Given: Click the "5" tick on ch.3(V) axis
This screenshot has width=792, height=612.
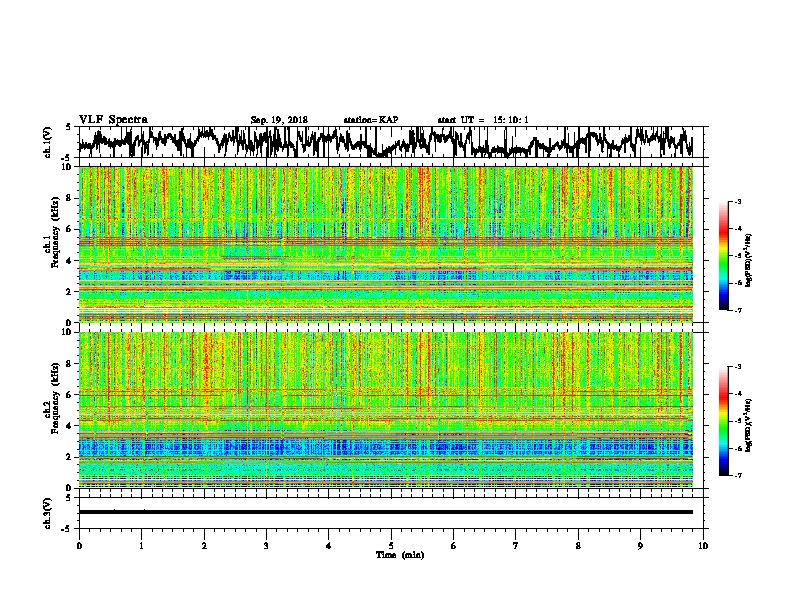Looking at the screenshot, I should (x=68, y=498).
